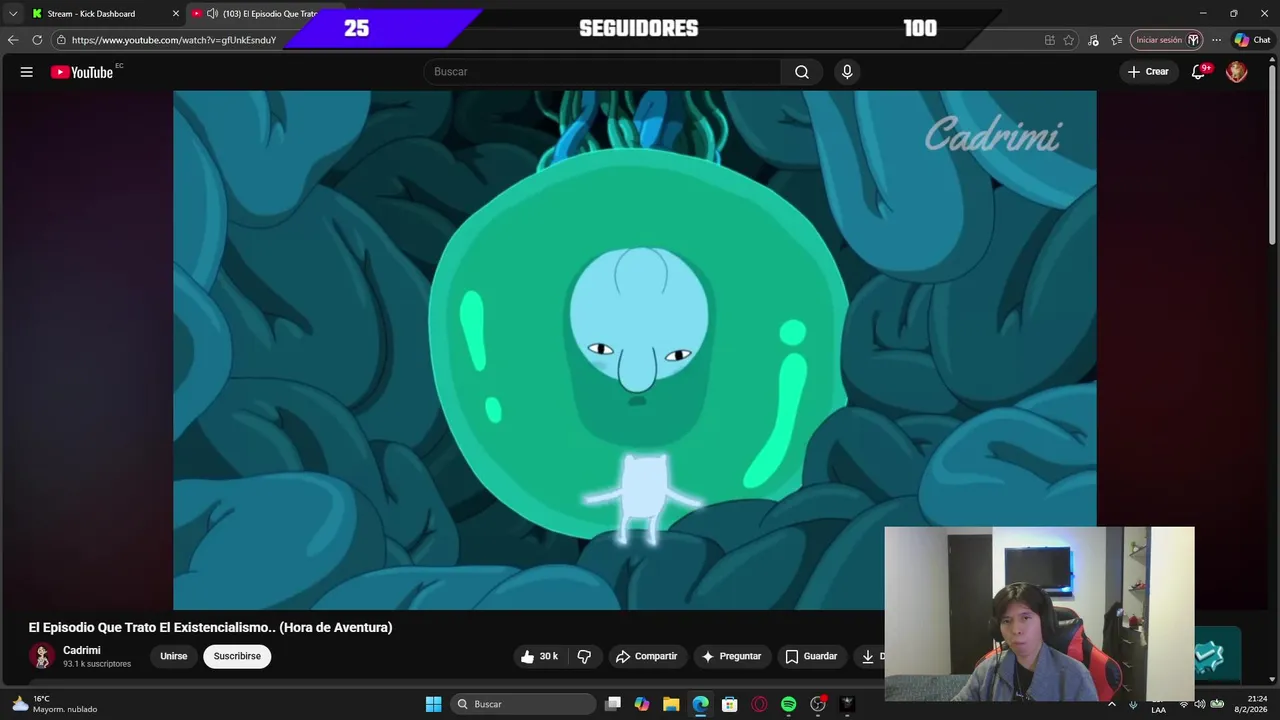The image size is (1280, 720).
Task: Reload the page with the refresh icon
Action: (x=37, y=40)
